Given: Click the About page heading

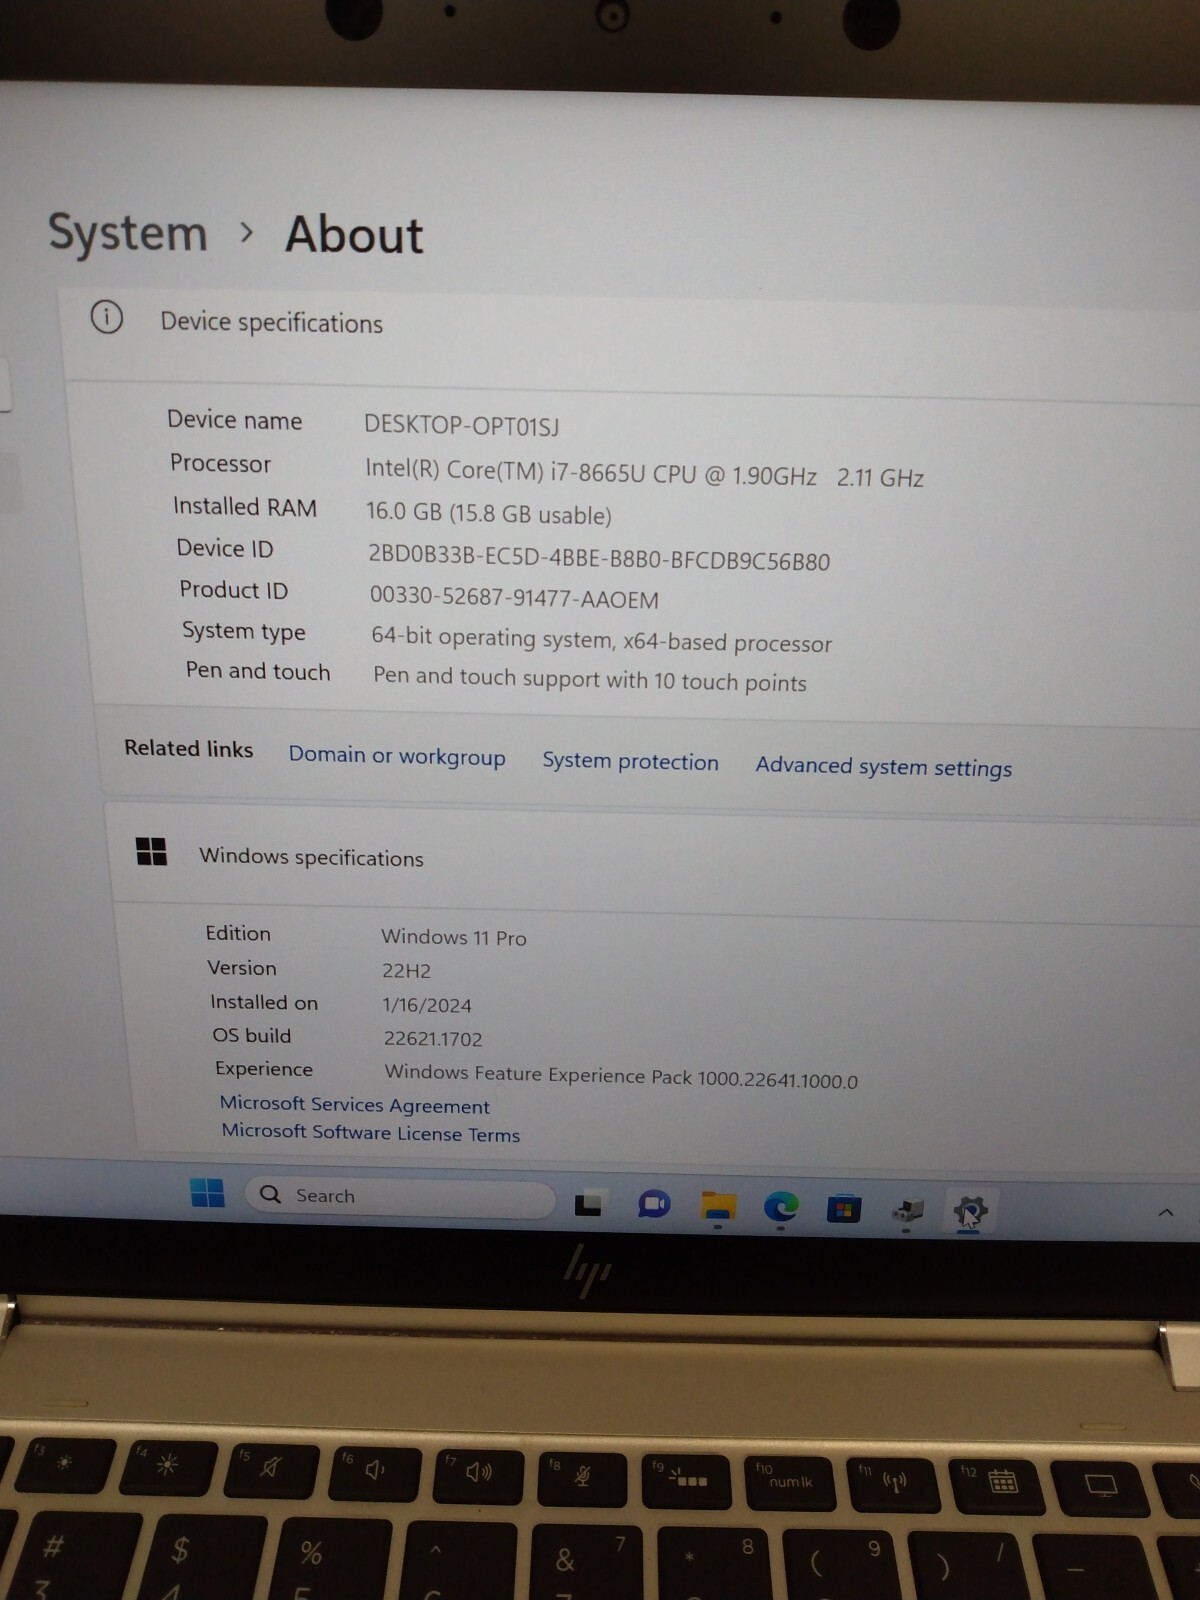Looking at the screenshot, I should coord(354,235).
